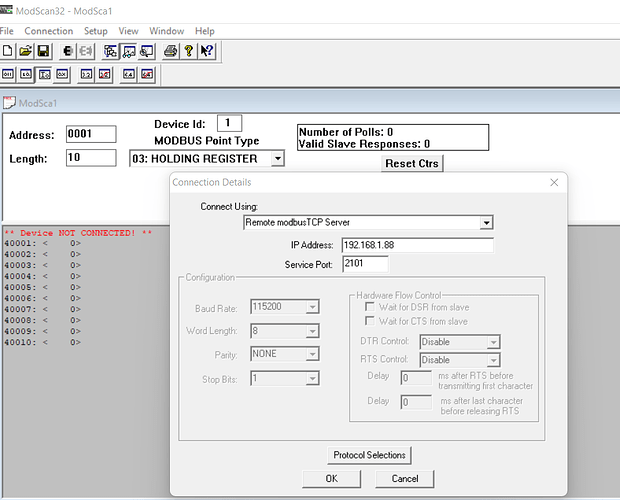Open the Connection menu
Screen dimensions: 620x500
tap(49, 31)
